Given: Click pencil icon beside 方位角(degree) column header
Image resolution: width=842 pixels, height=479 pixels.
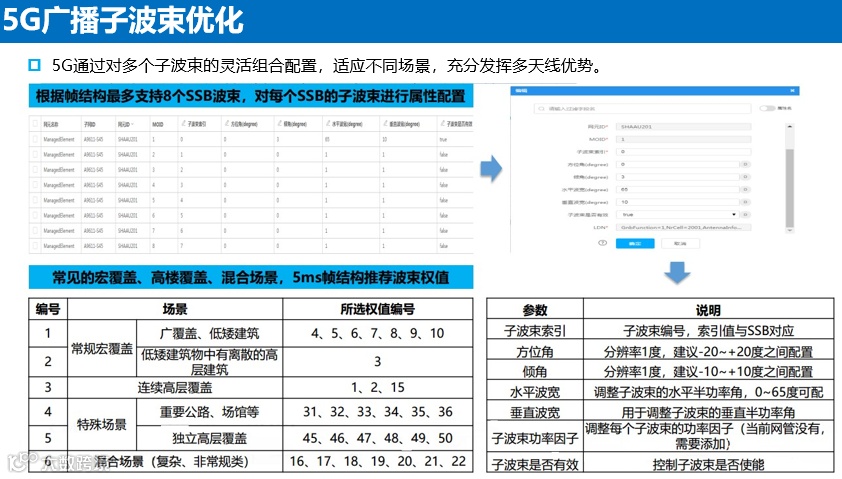Looking at the screenshot, I should [227, 124].
